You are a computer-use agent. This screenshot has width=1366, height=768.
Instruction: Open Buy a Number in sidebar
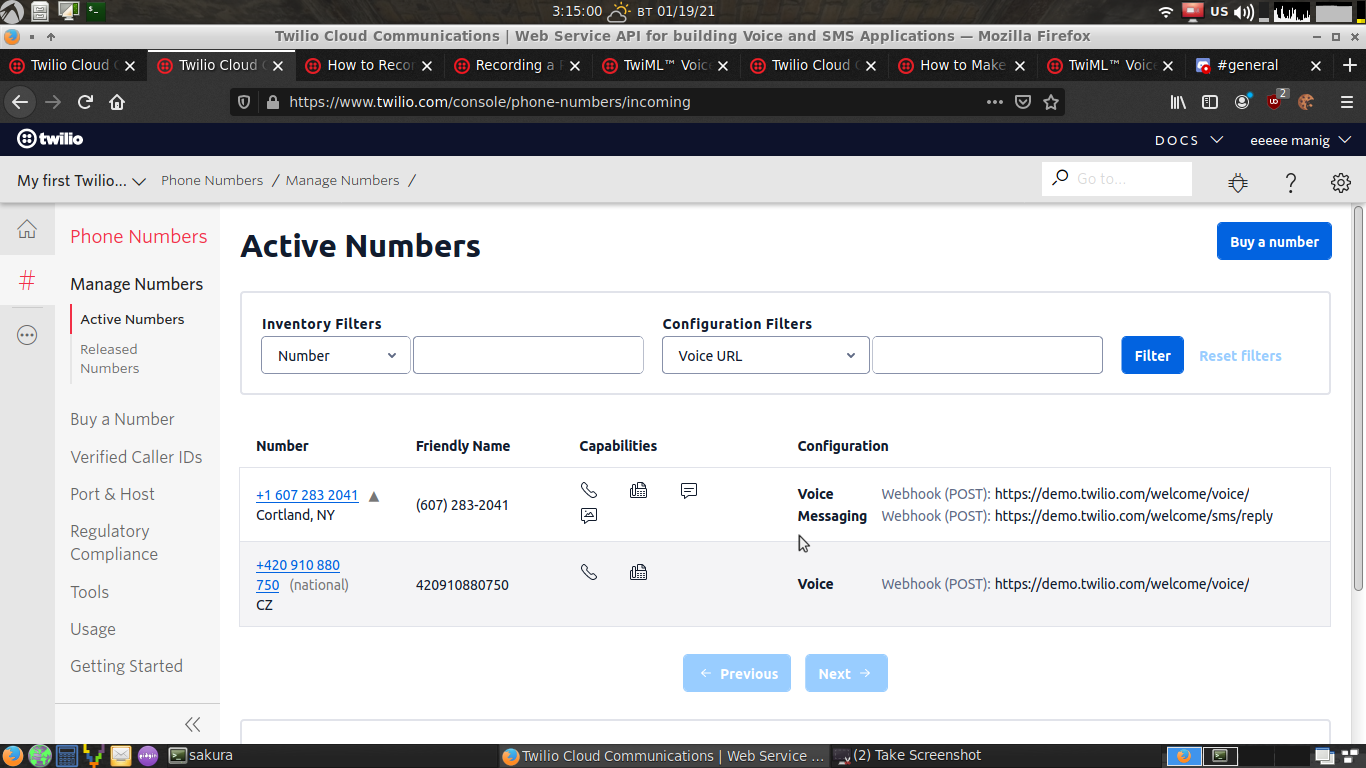122,419
